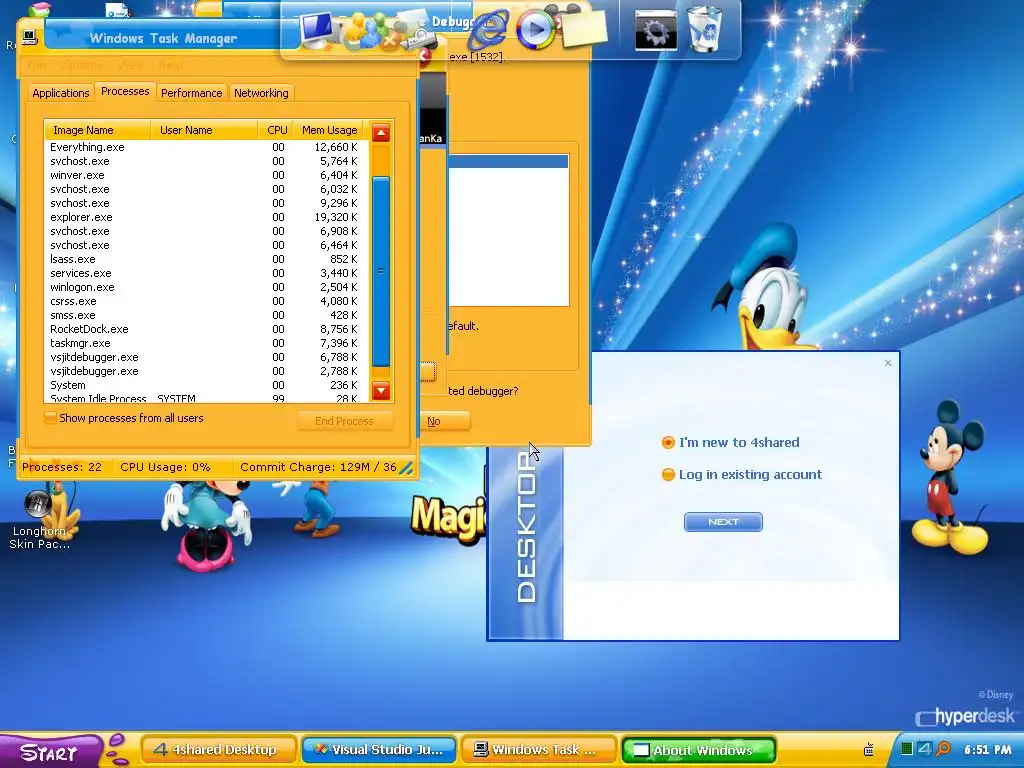This screenshot has height=768, width=1024.
Task: Launch Internet Explorer from the dock
Action: [x=488, y=30]
